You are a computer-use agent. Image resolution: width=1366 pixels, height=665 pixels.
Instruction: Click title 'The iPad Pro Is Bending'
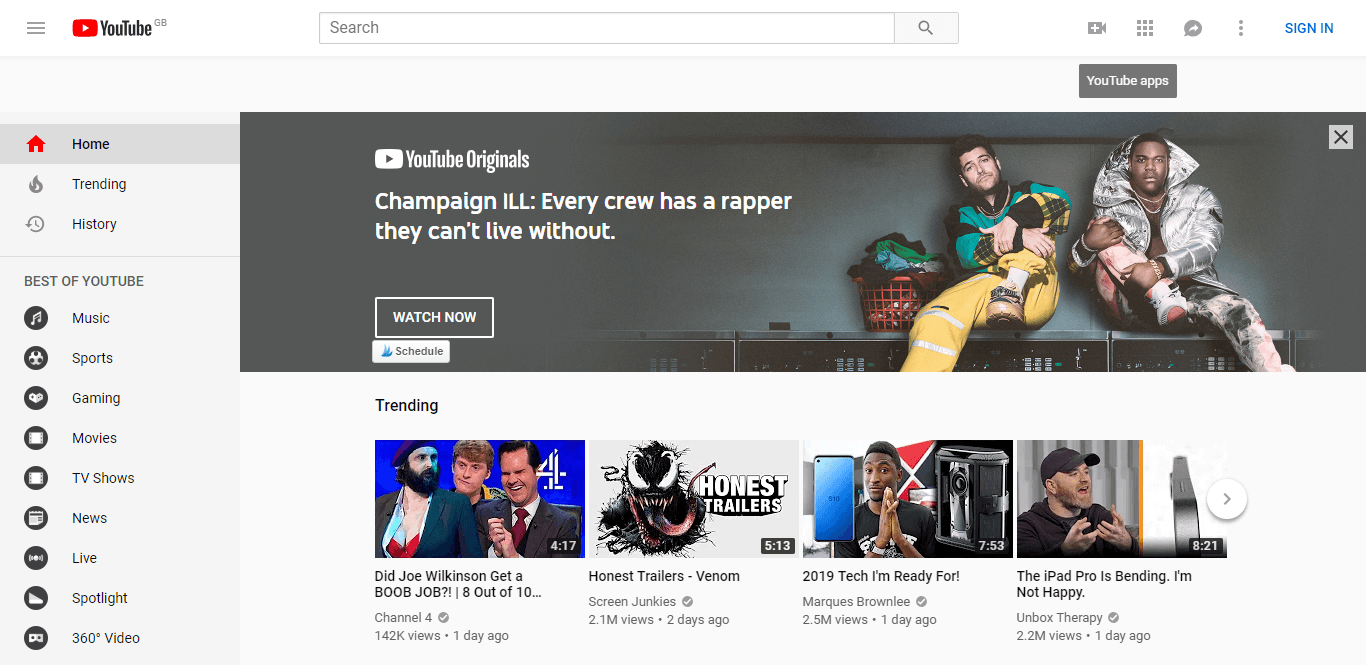pos(1104,584)
